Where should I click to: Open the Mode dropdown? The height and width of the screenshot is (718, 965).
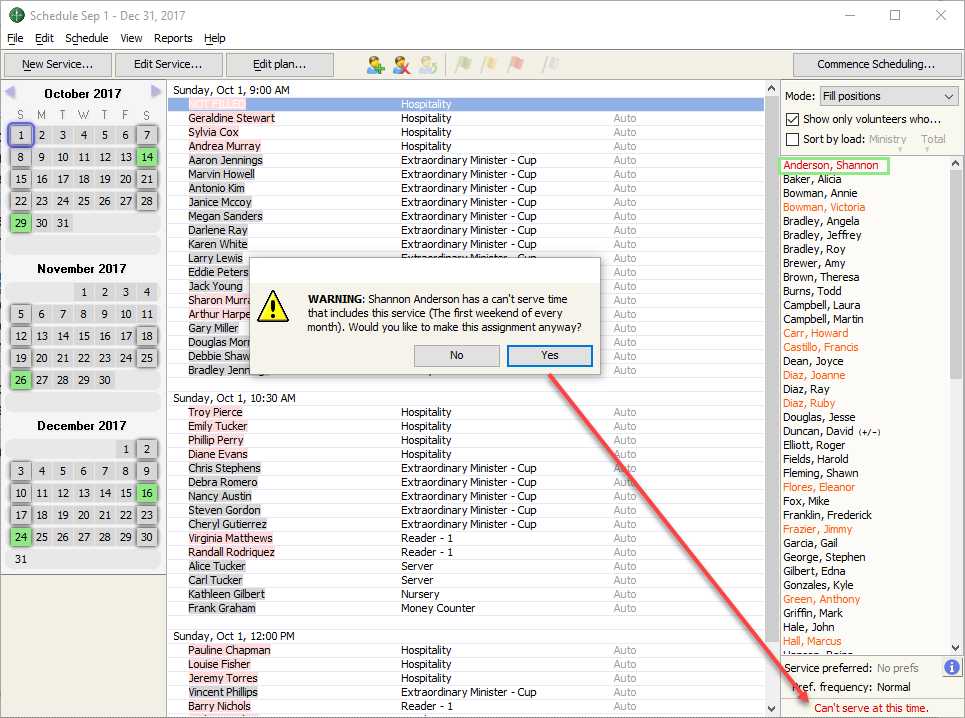(888, 96)
